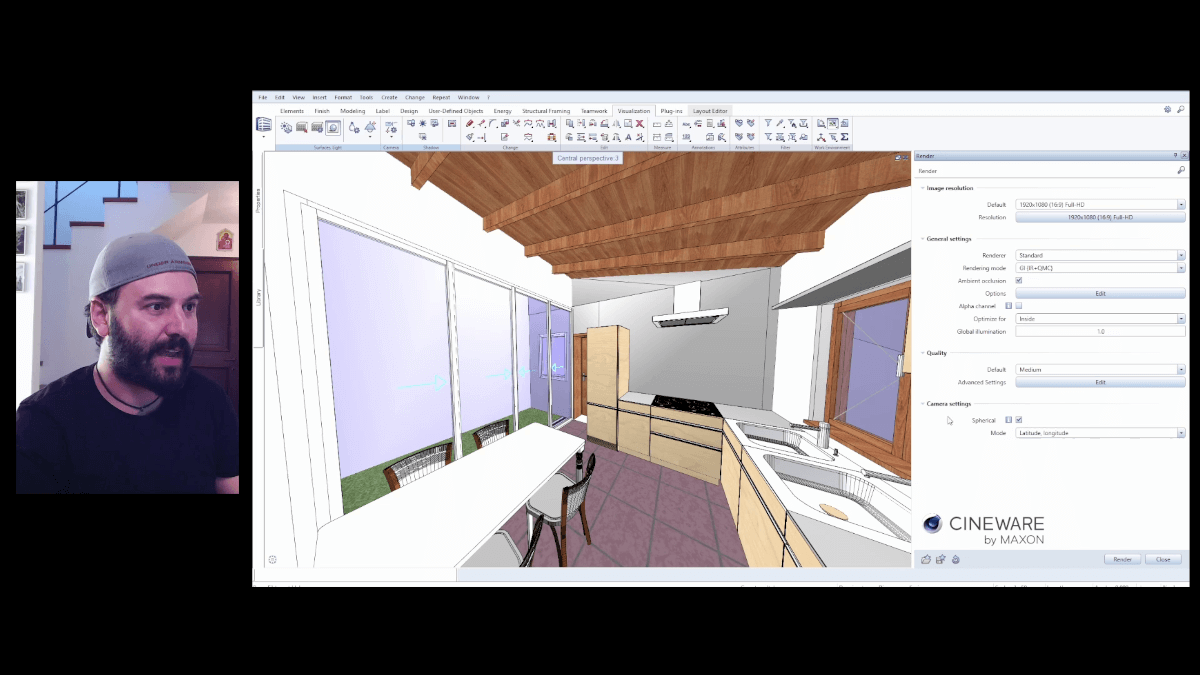This screenshot has width=1200, height=675.
Task: Click the gear icon at viewport bottom-left corner
Action: [273, 560]
